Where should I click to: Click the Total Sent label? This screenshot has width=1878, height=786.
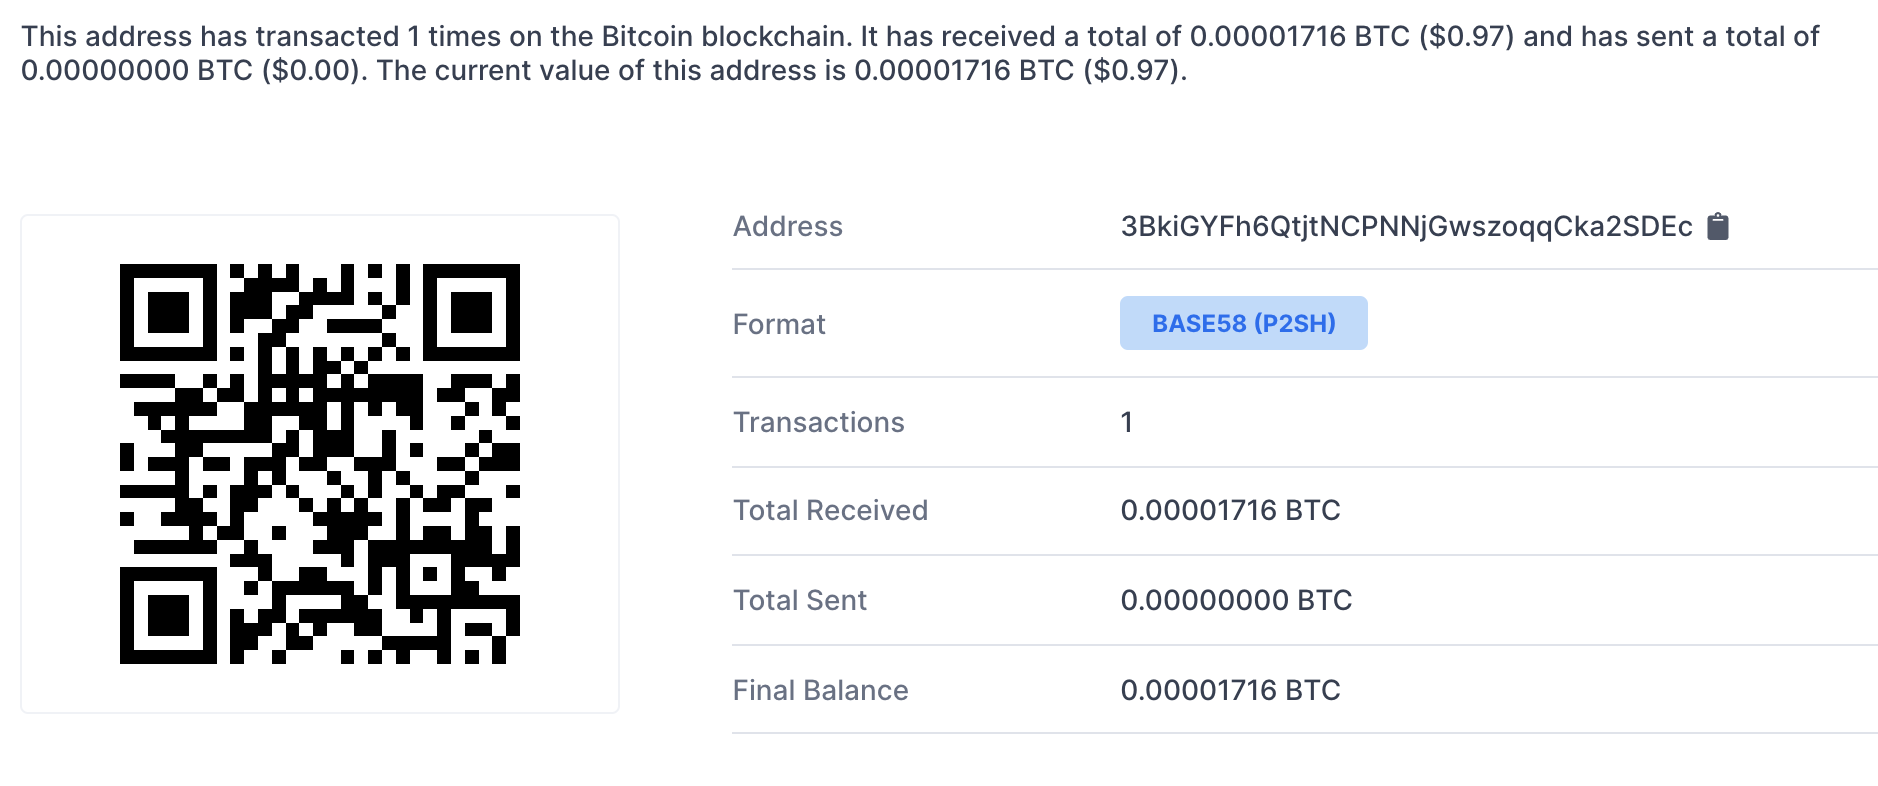[800, 601]
